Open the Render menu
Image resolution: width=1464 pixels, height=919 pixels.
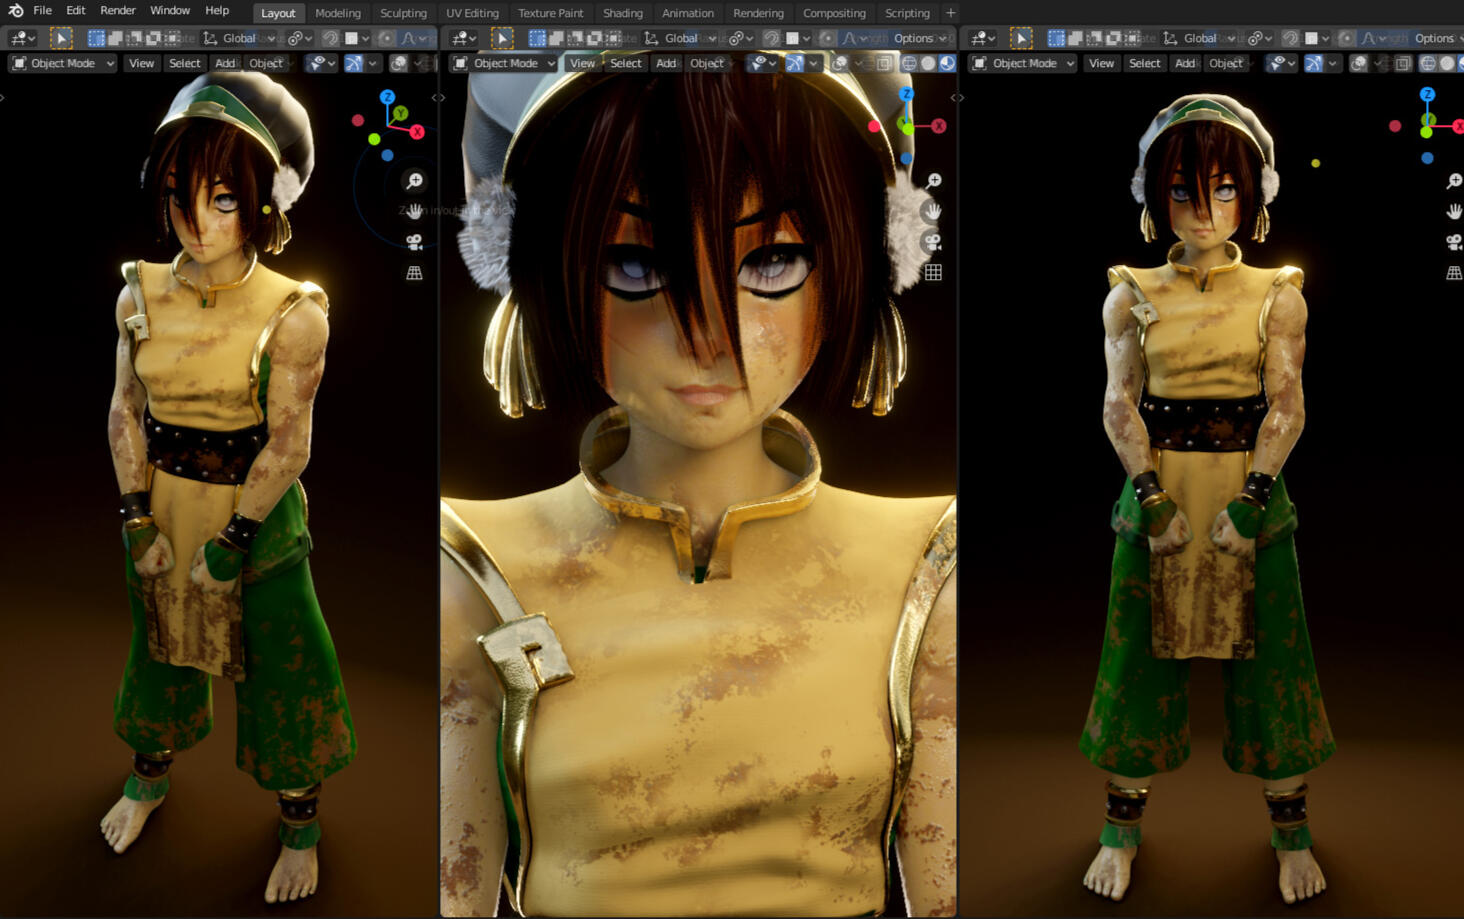pyautogui.click(x=117, y=11)
